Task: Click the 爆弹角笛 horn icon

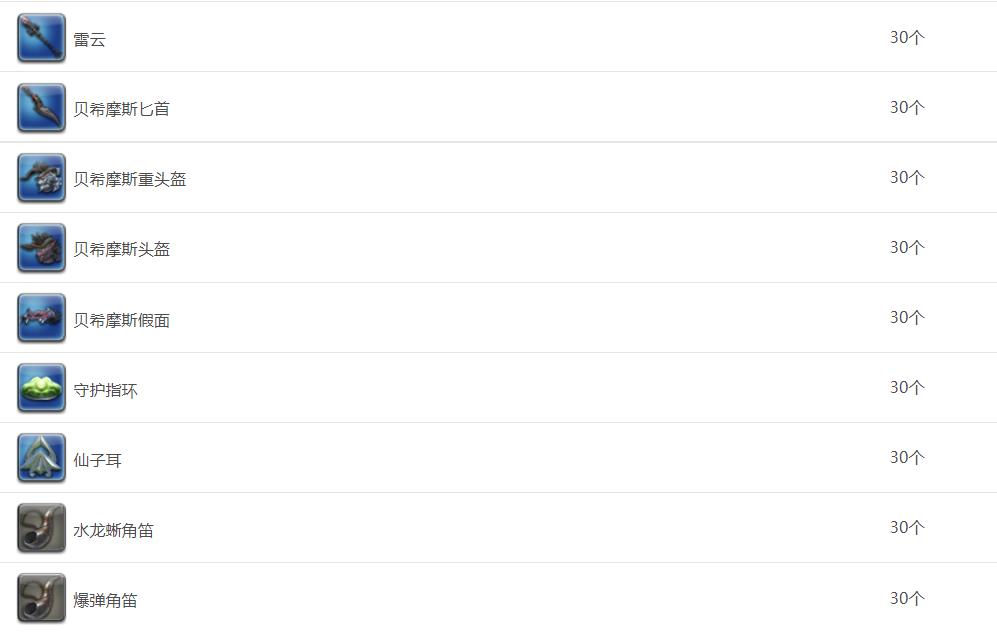Action: pos(41,598)
